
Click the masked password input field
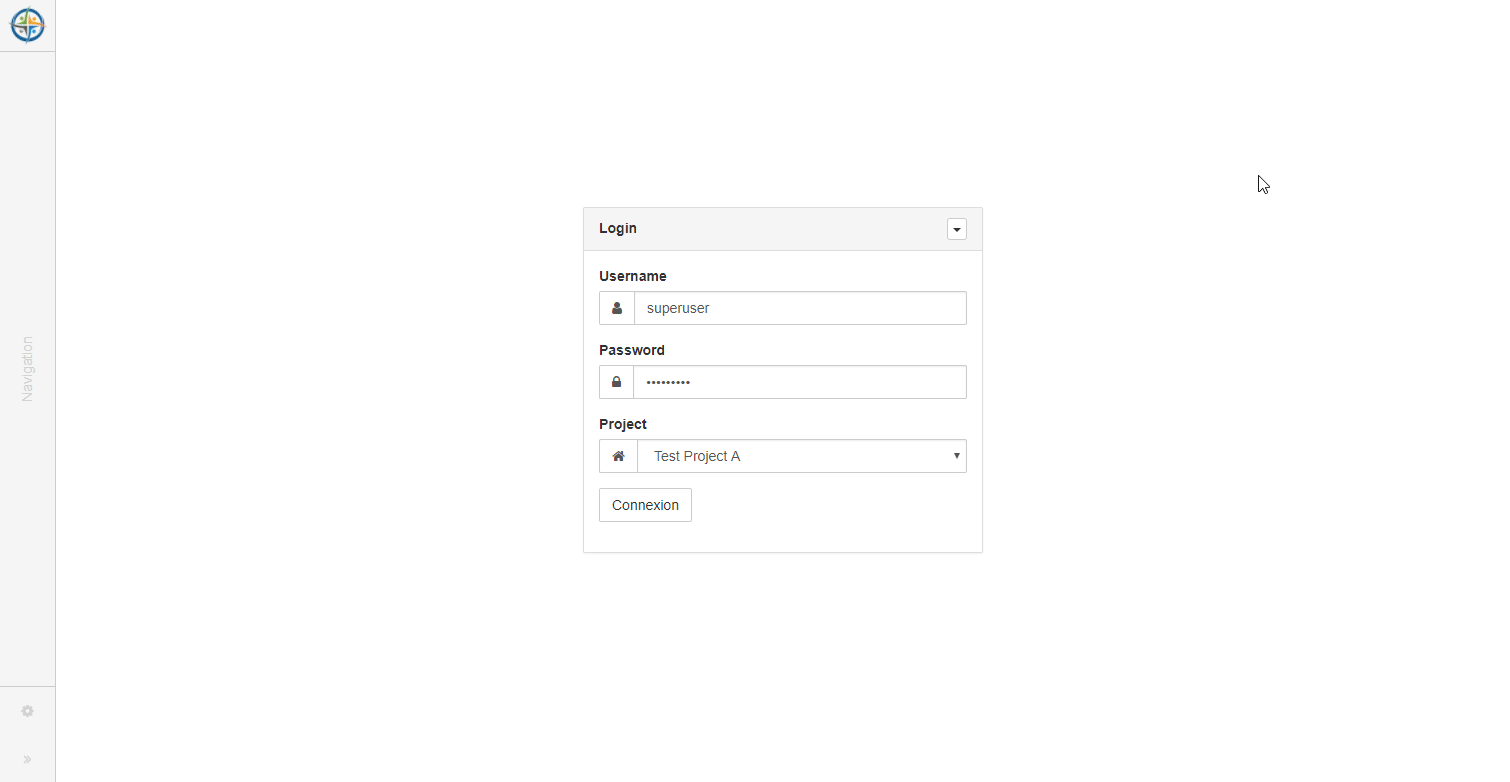(x=800, y=382)
